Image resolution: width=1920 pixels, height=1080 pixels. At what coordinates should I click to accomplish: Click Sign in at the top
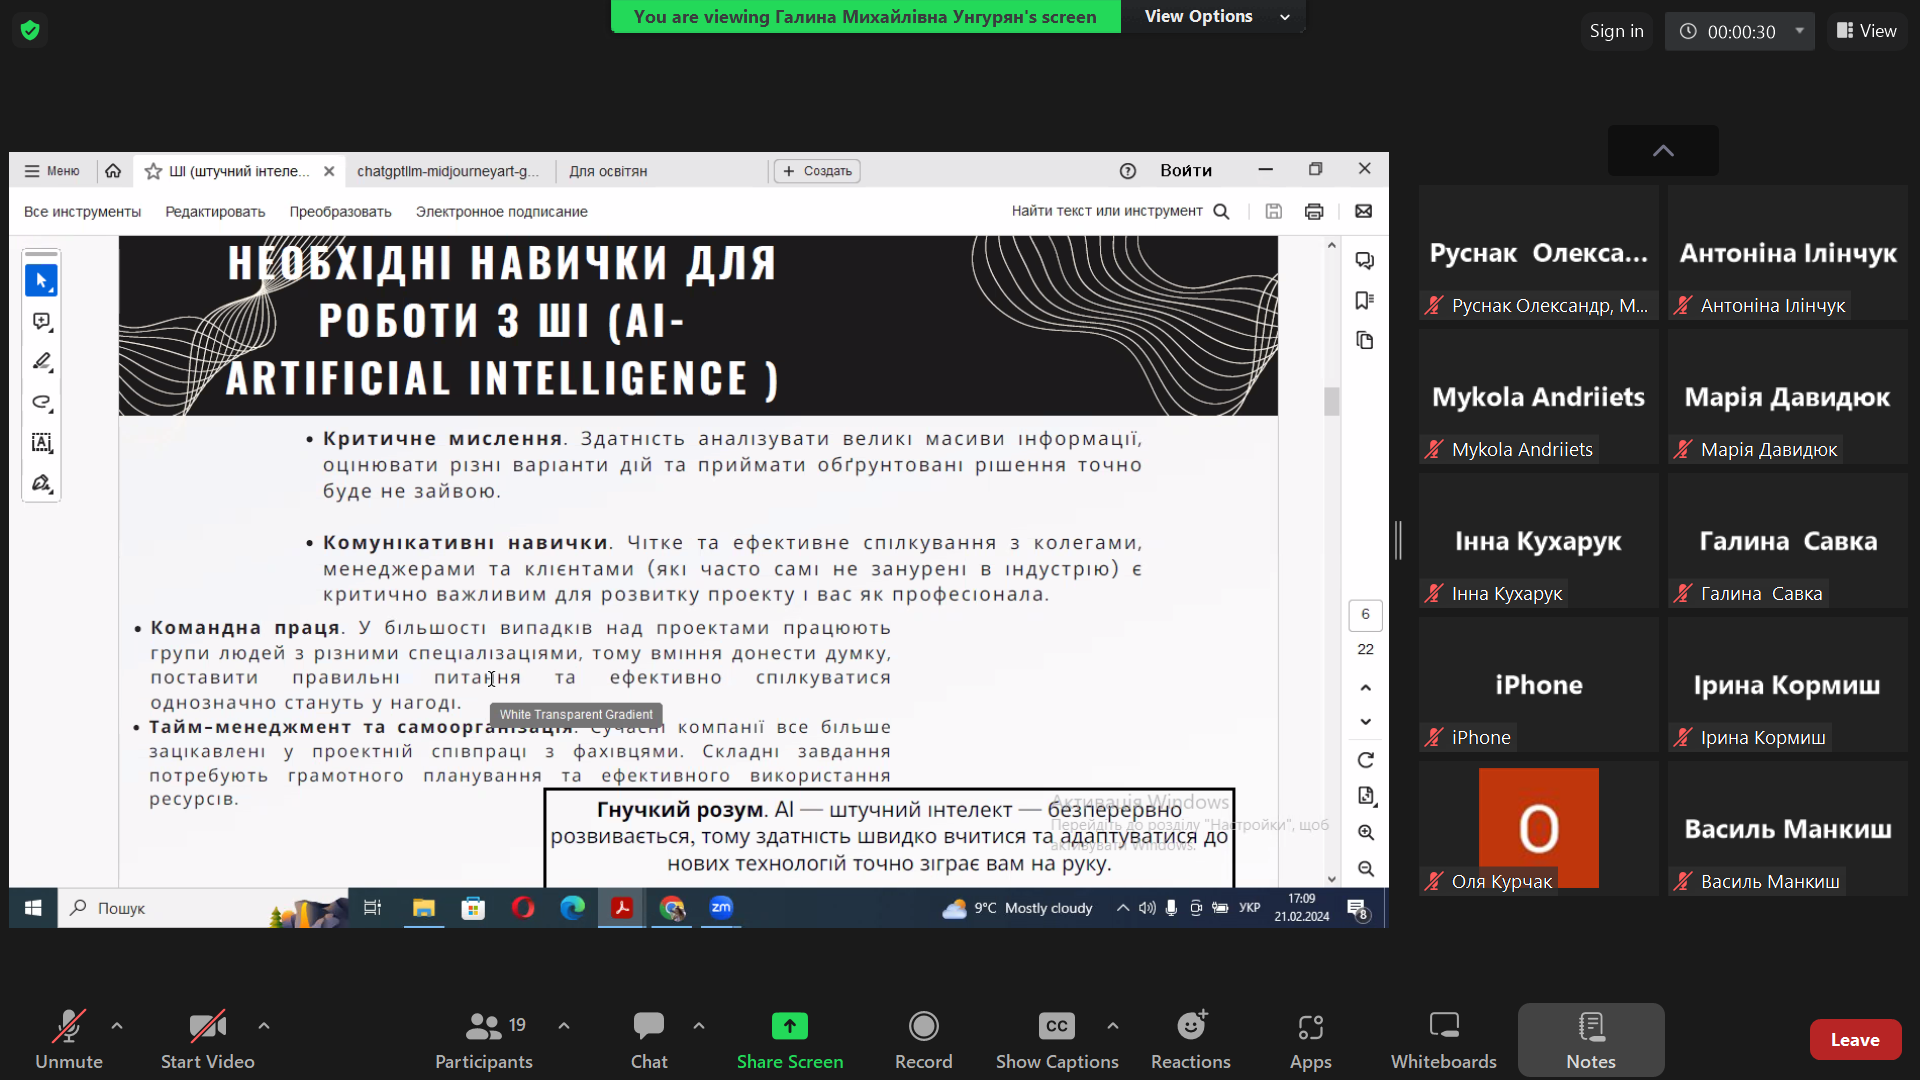click(1616, 31)
